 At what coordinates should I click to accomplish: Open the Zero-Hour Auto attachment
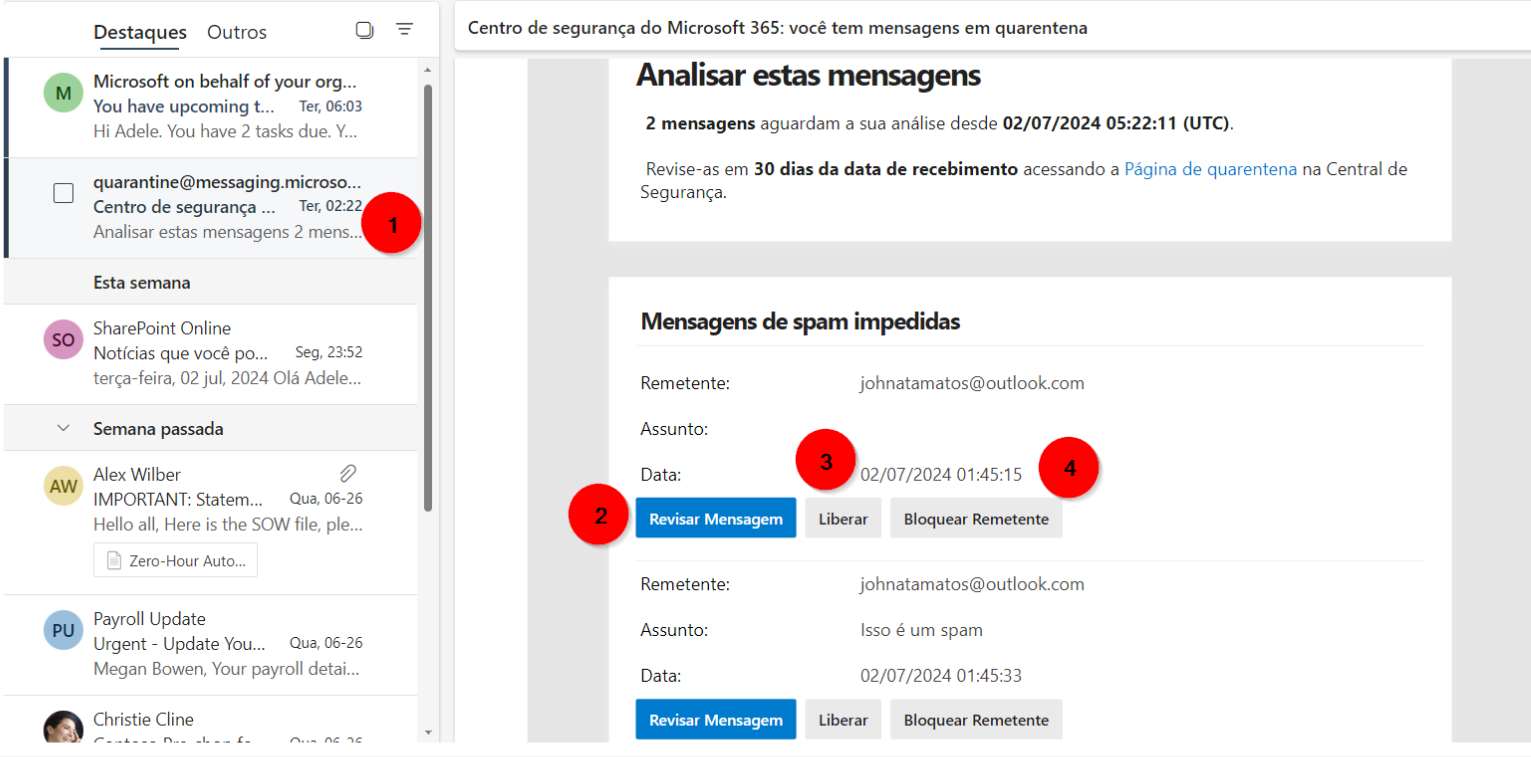(x=176, y=560)
